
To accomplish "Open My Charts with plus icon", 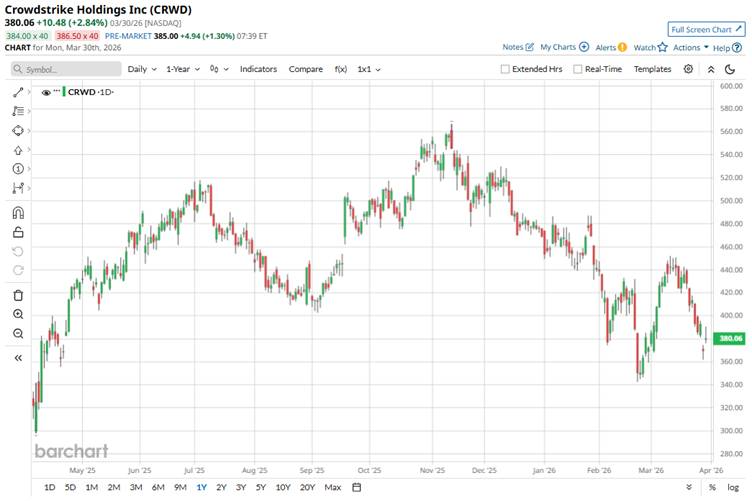I will click(564, 47).
